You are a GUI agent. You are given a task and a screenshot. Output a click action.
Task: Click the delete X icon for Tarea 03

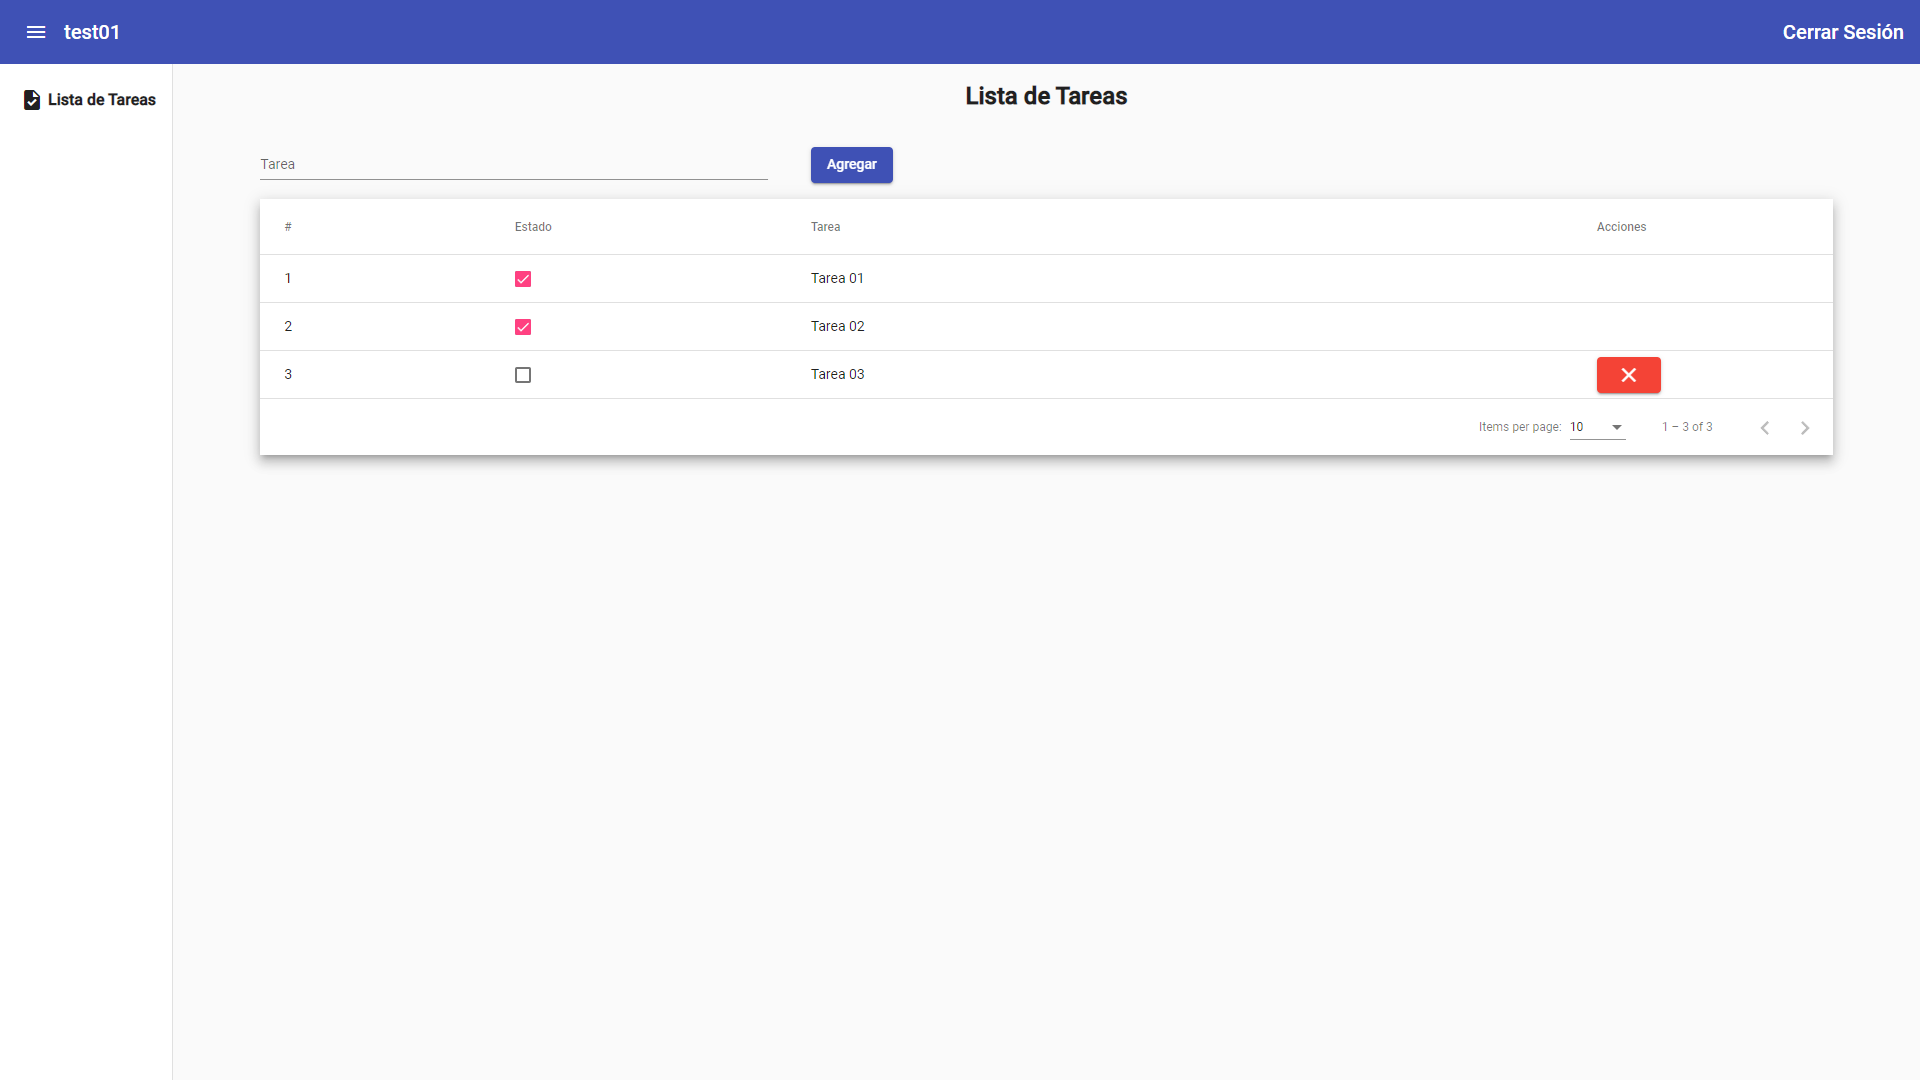coord(1628,375)
